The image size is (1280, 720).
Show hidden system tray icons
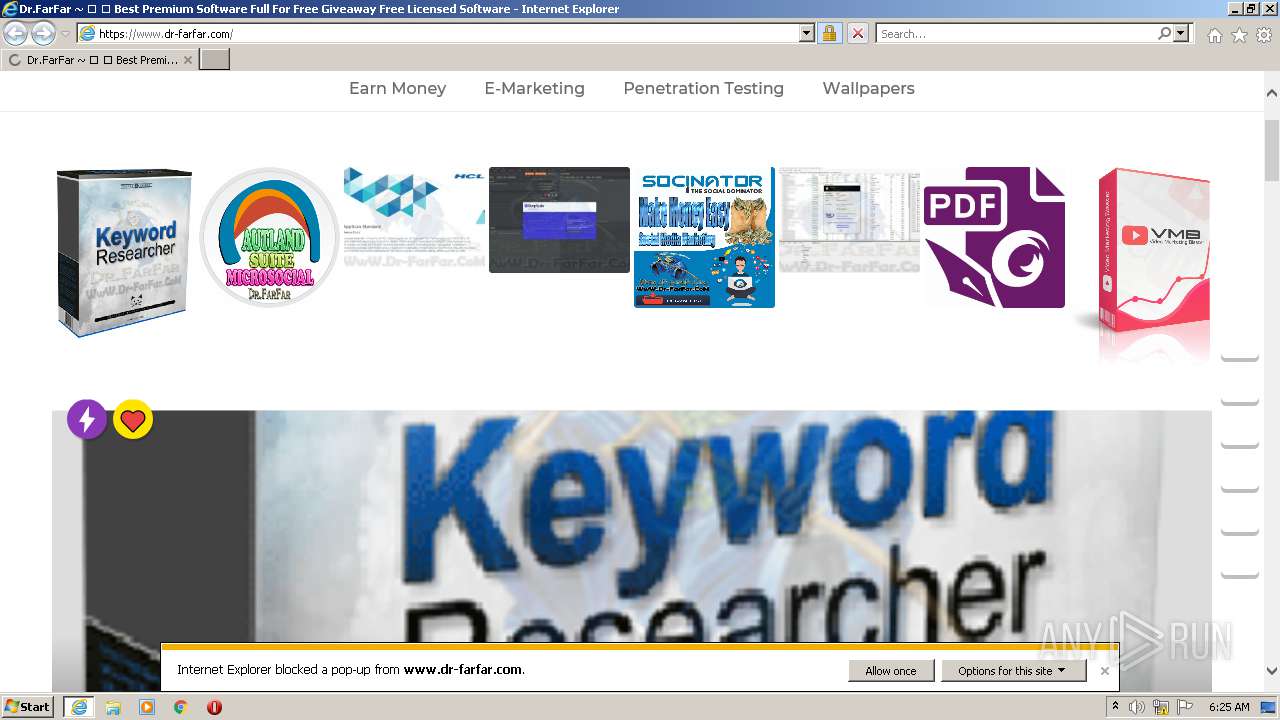[1115, 707]
